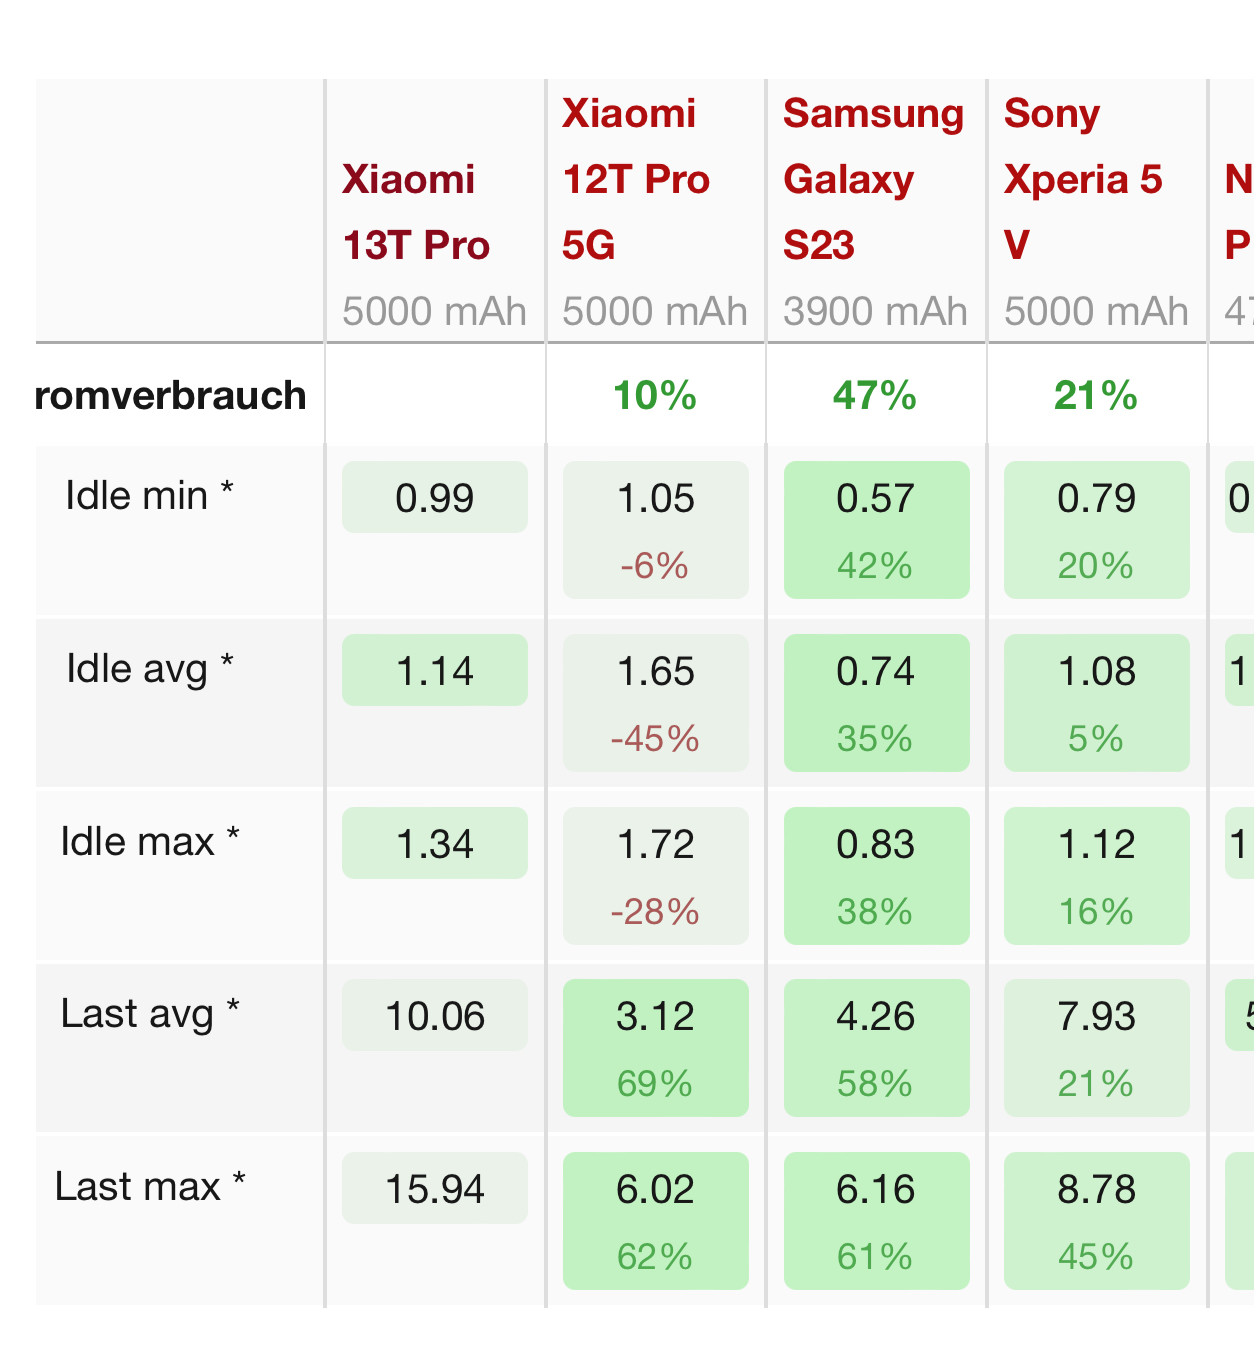Viewport: 1256px width, 1355px height.
Task: Click the 3.12 Last avg cell
Action: pyautogui.click(x=655, y=1047)
